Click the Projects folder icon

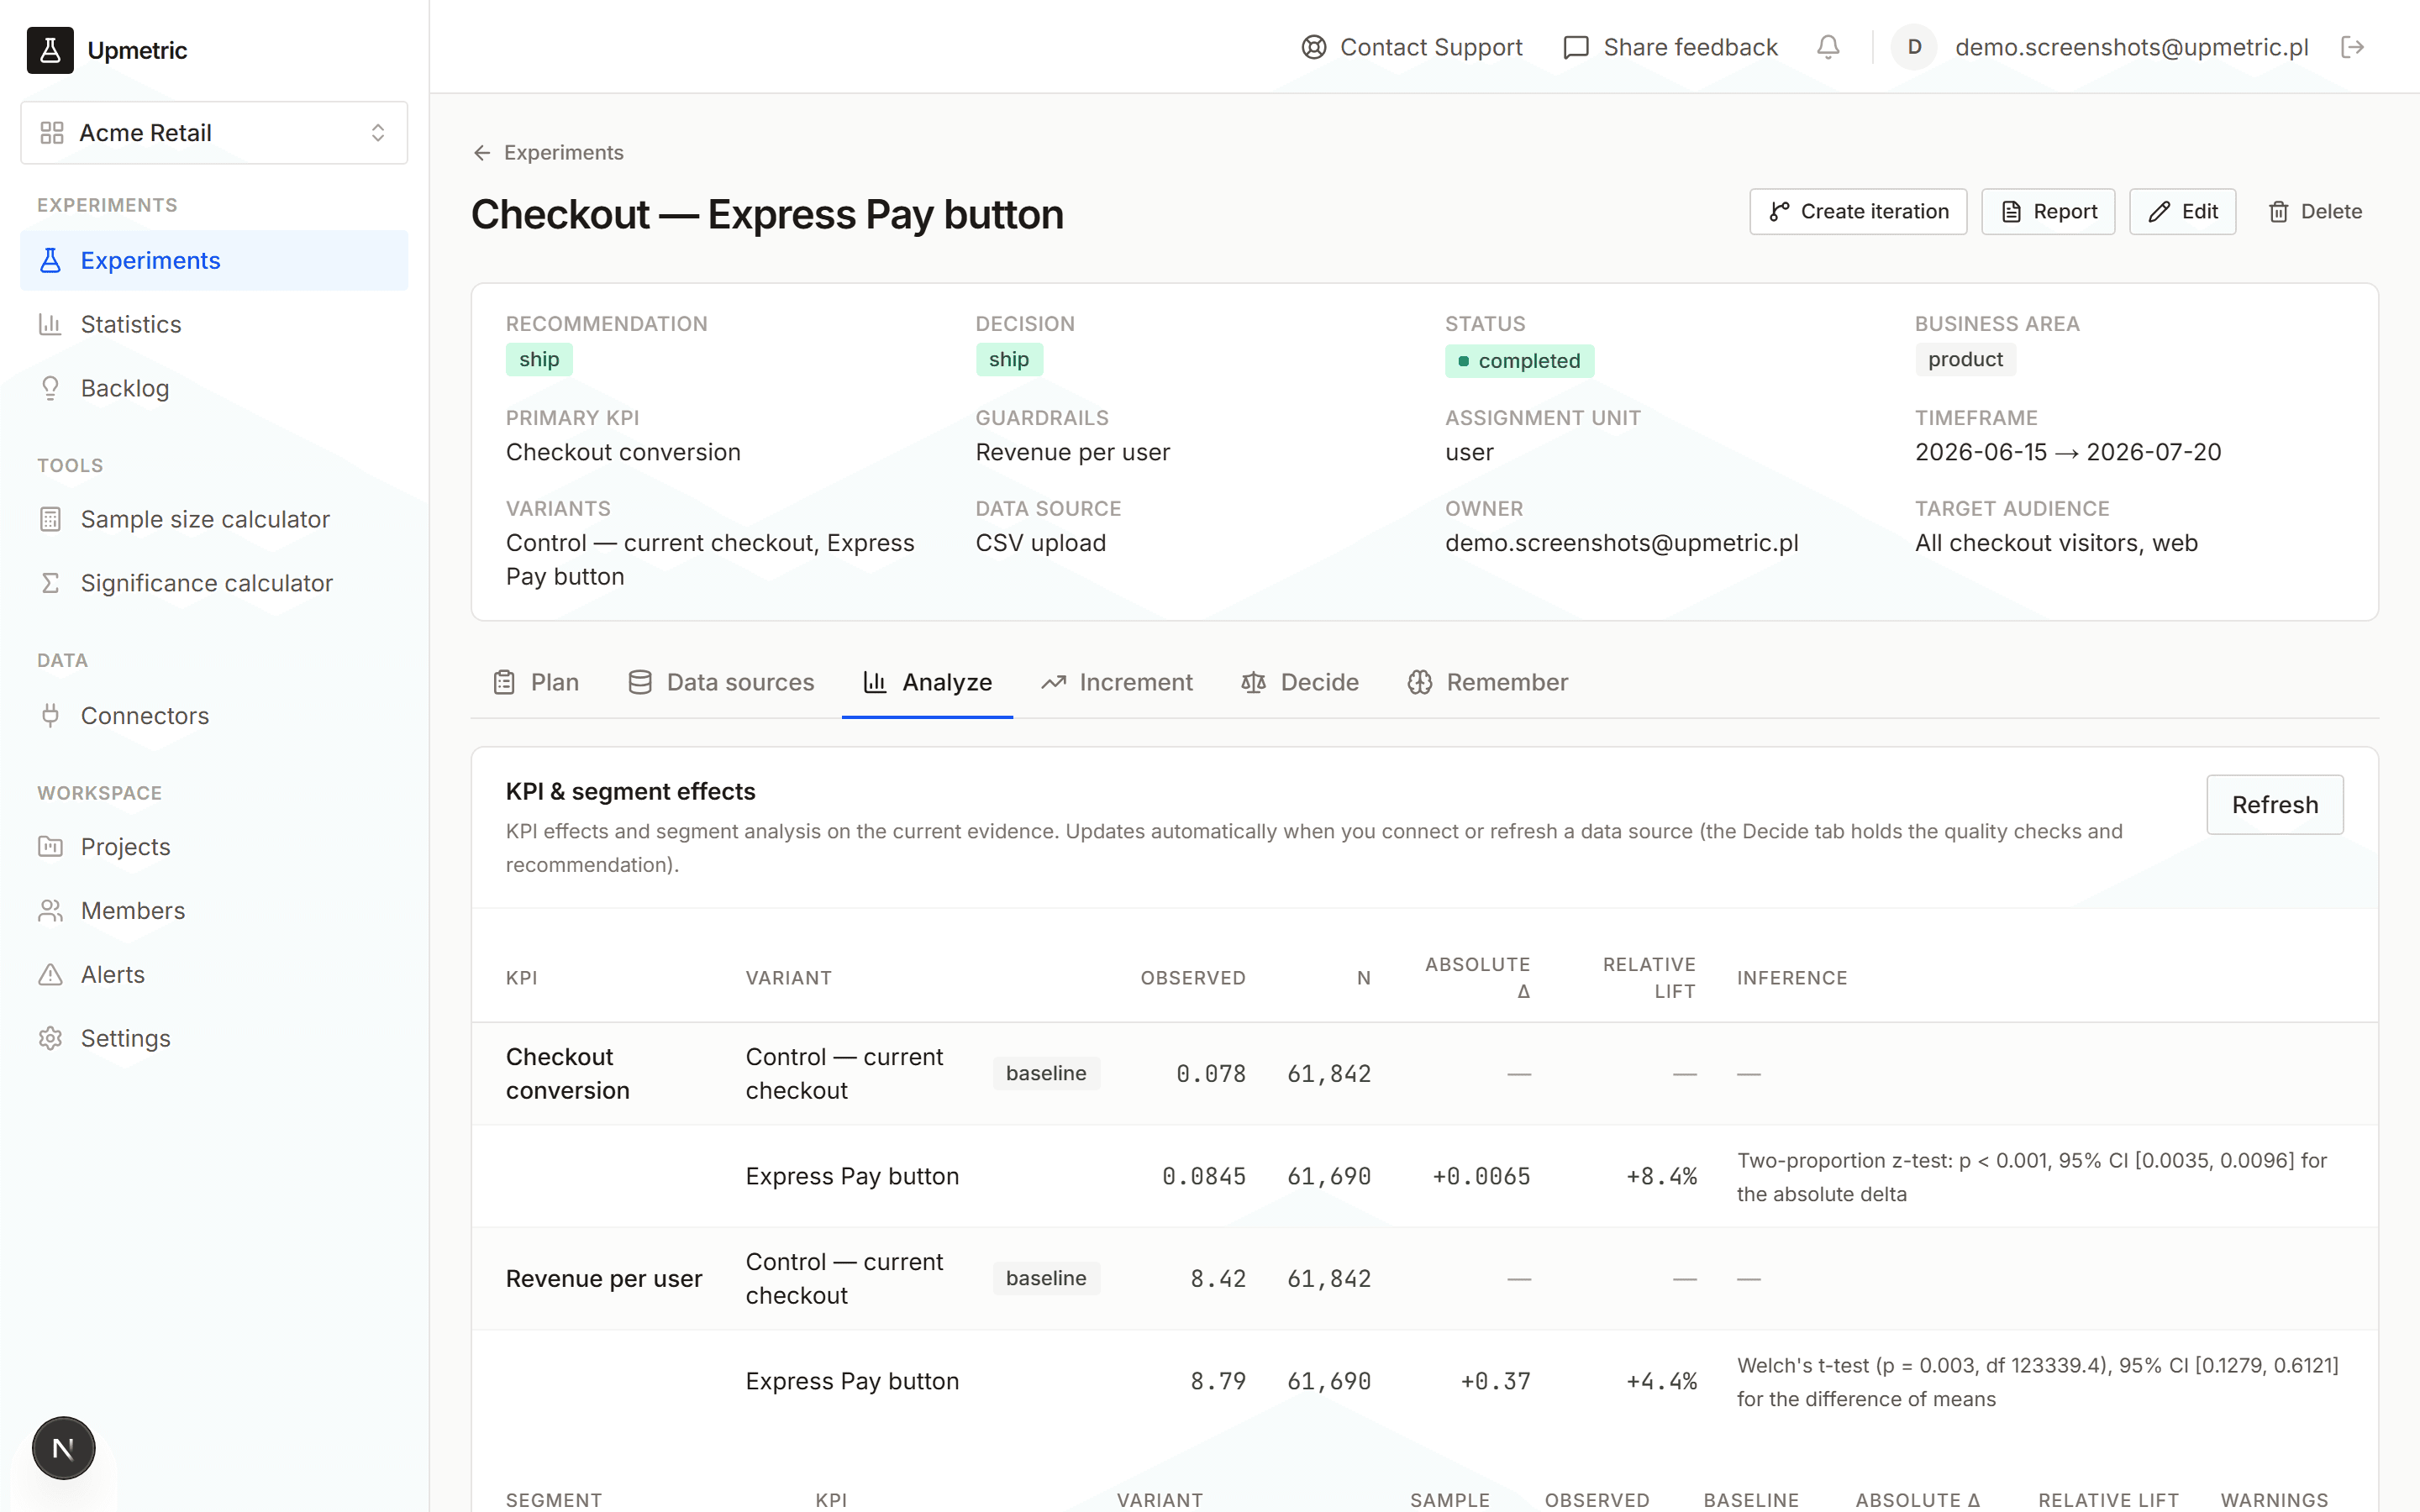pyautogui.click(x=50, y=846)
